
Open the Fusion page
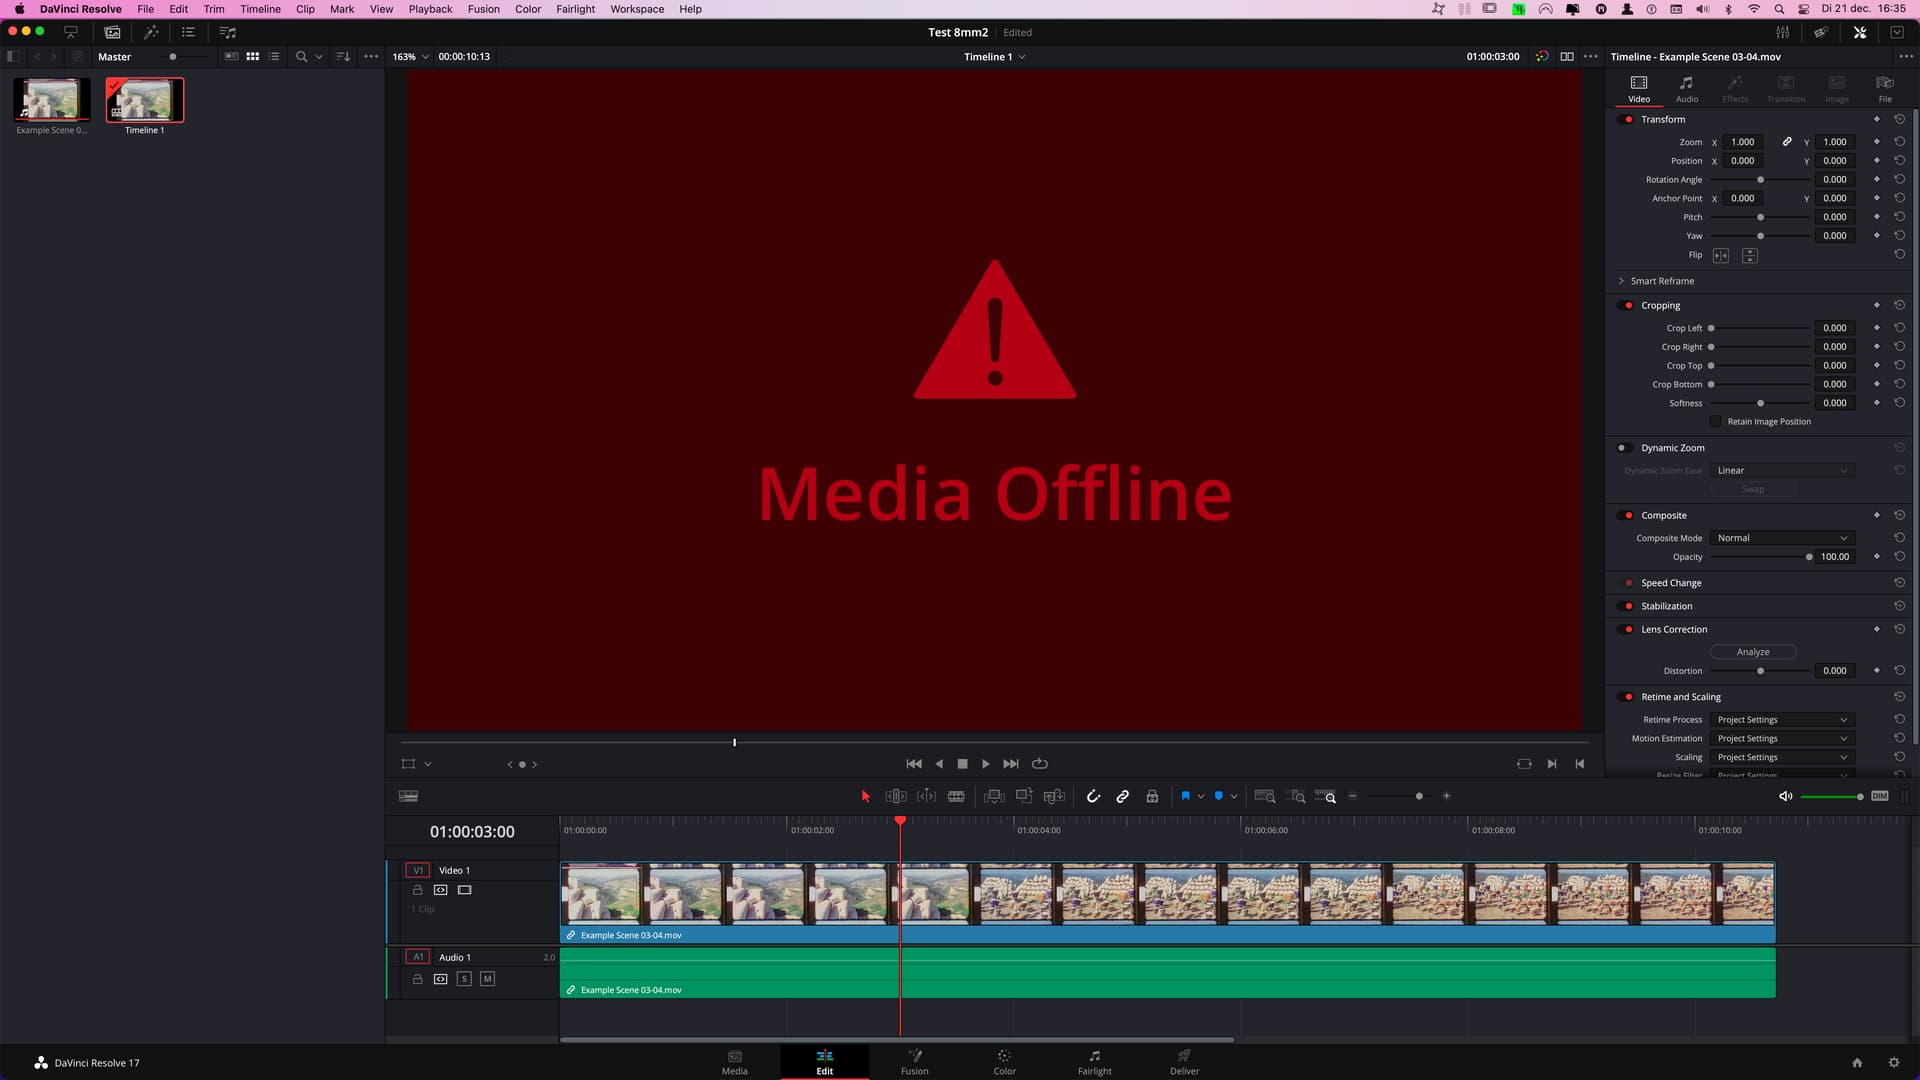pos(914,1063)
